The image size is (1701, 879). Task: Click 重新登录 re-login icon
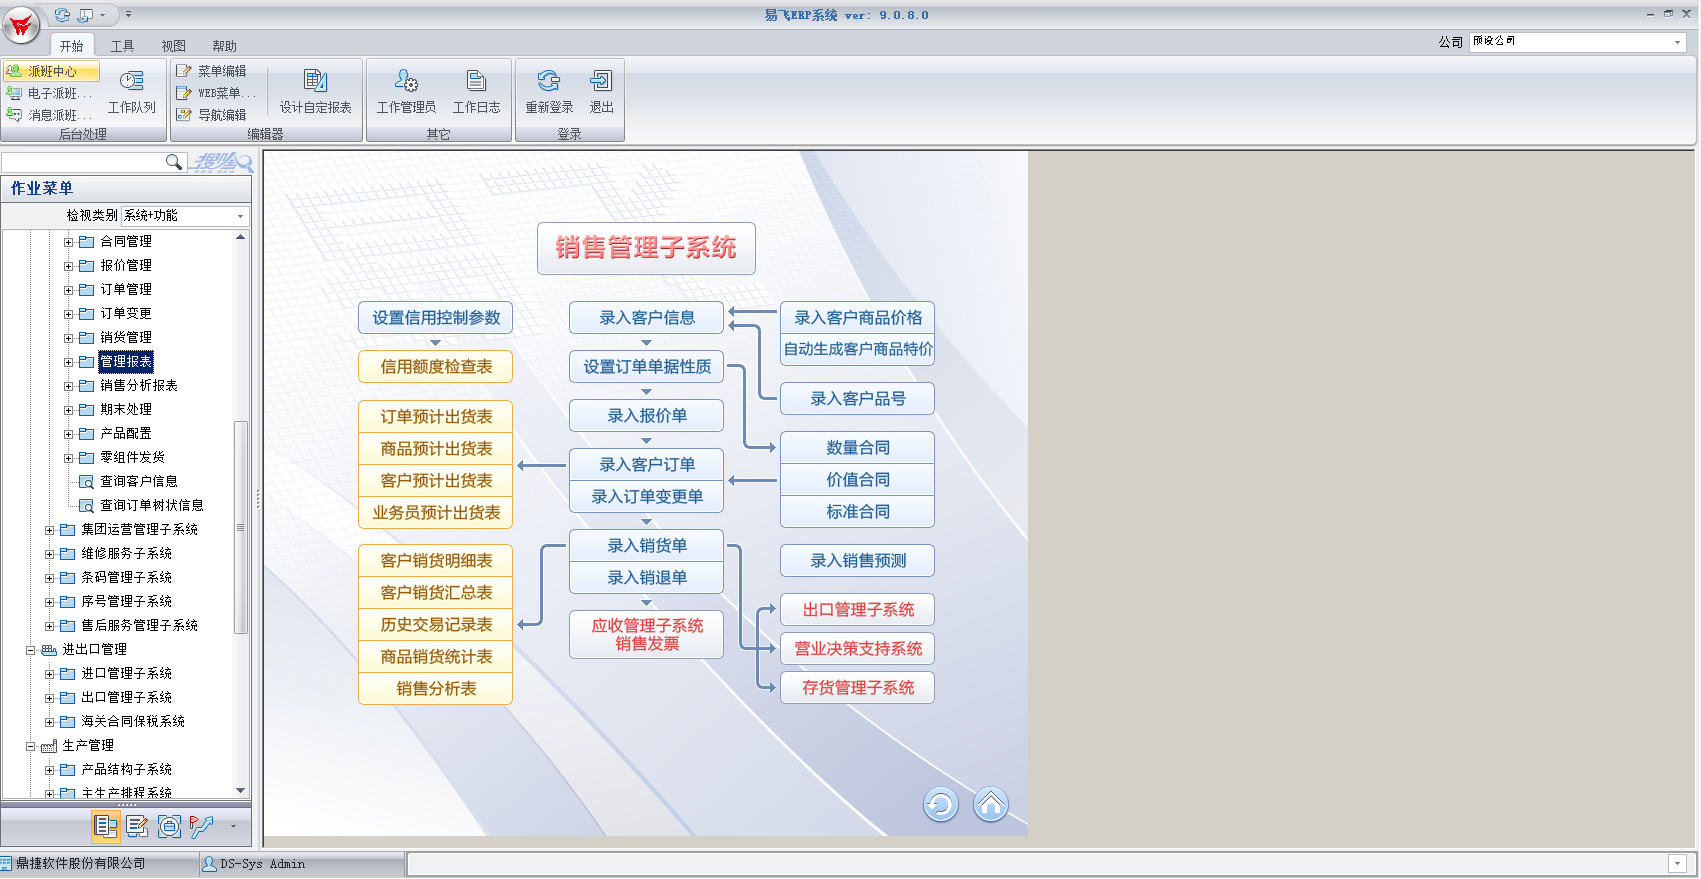coord(549,93)
